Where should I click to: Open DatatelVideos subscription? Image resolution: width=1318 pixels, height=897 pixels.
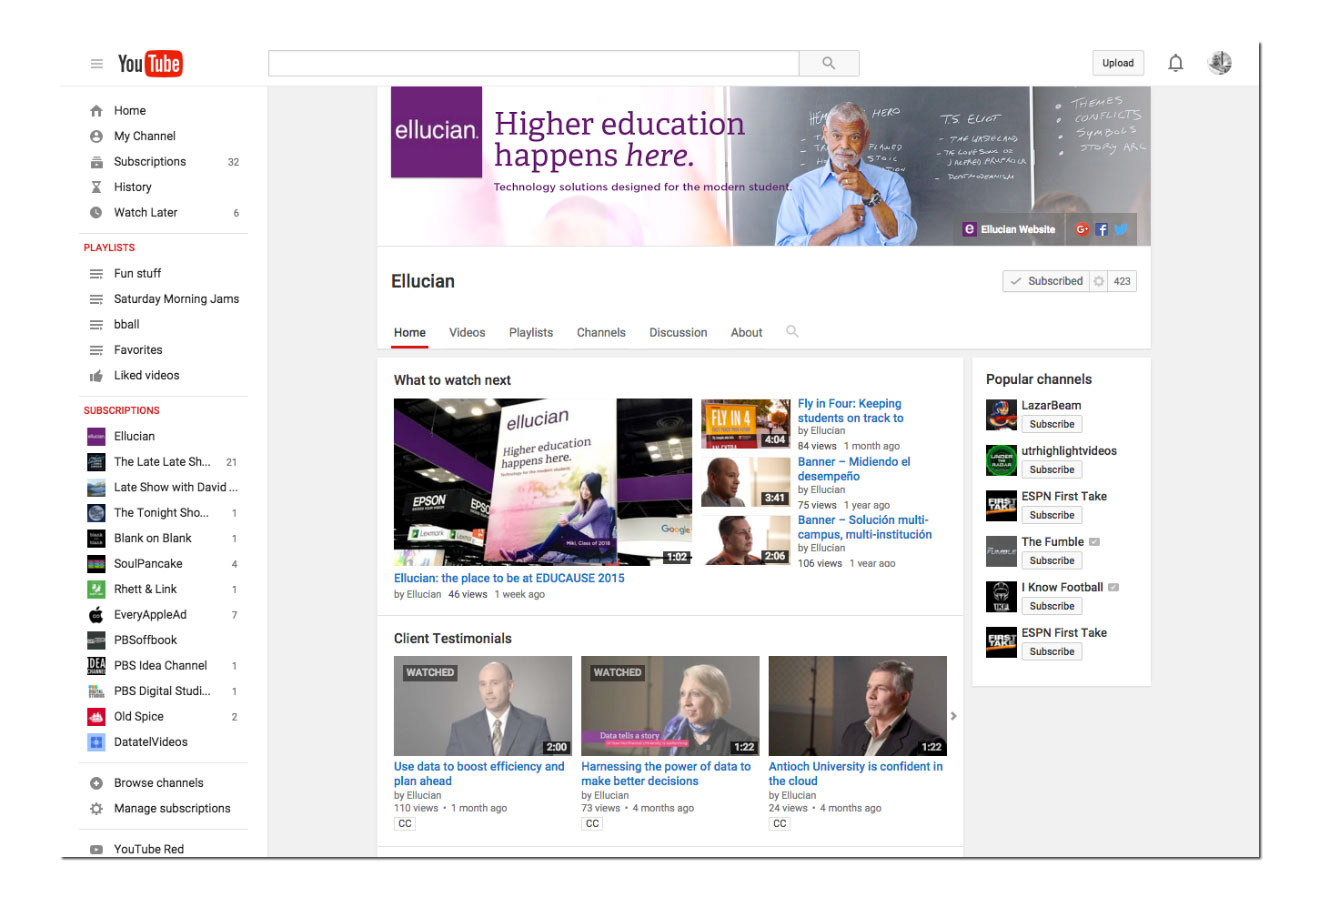[x=150, y=742]
